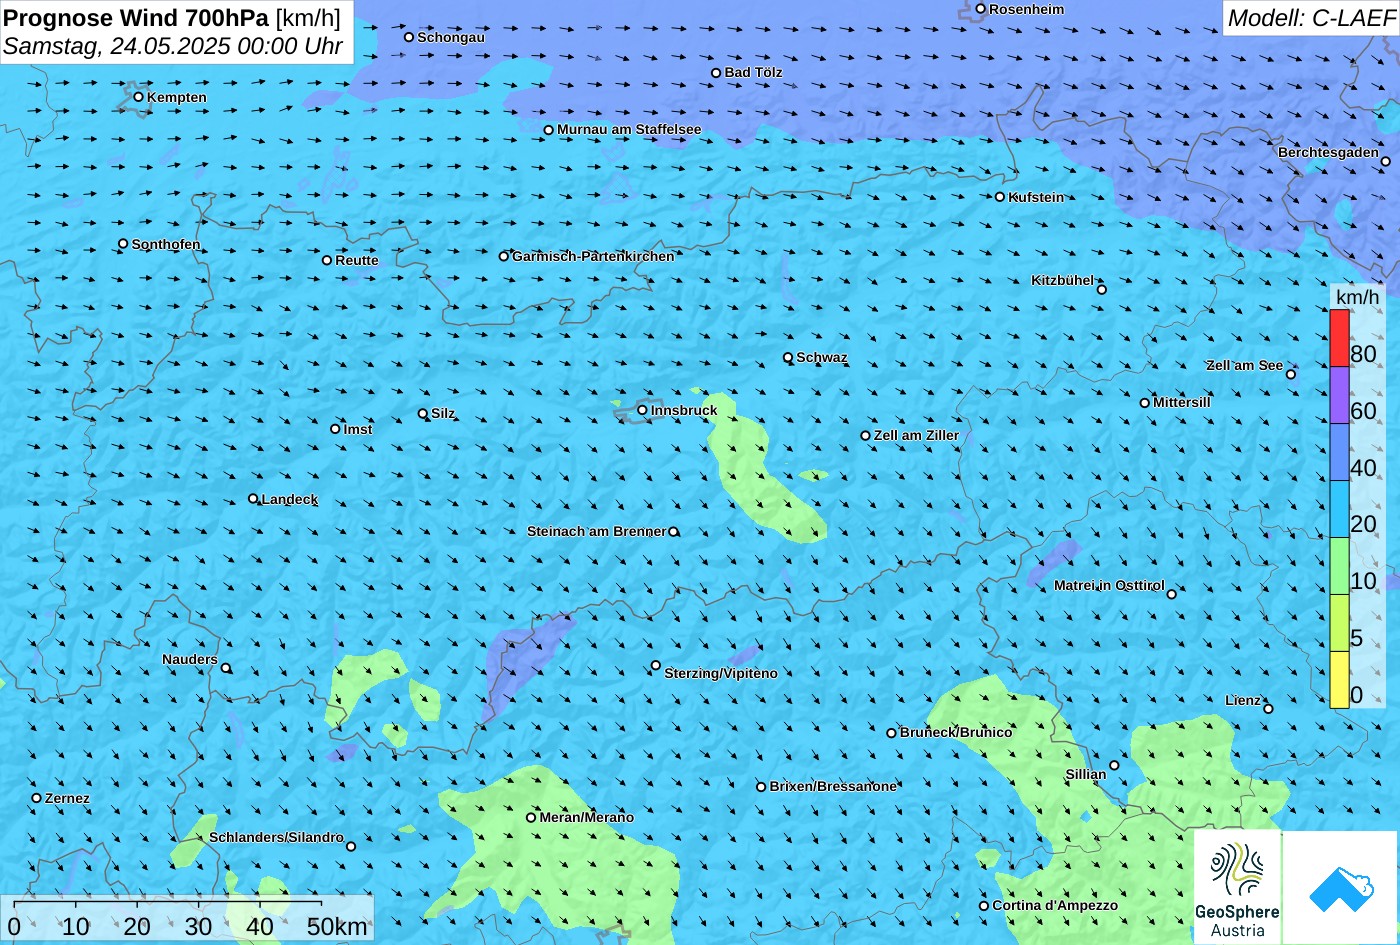
Task: Click the Kufstein city marker
Action: click(x=1000, y=197)
